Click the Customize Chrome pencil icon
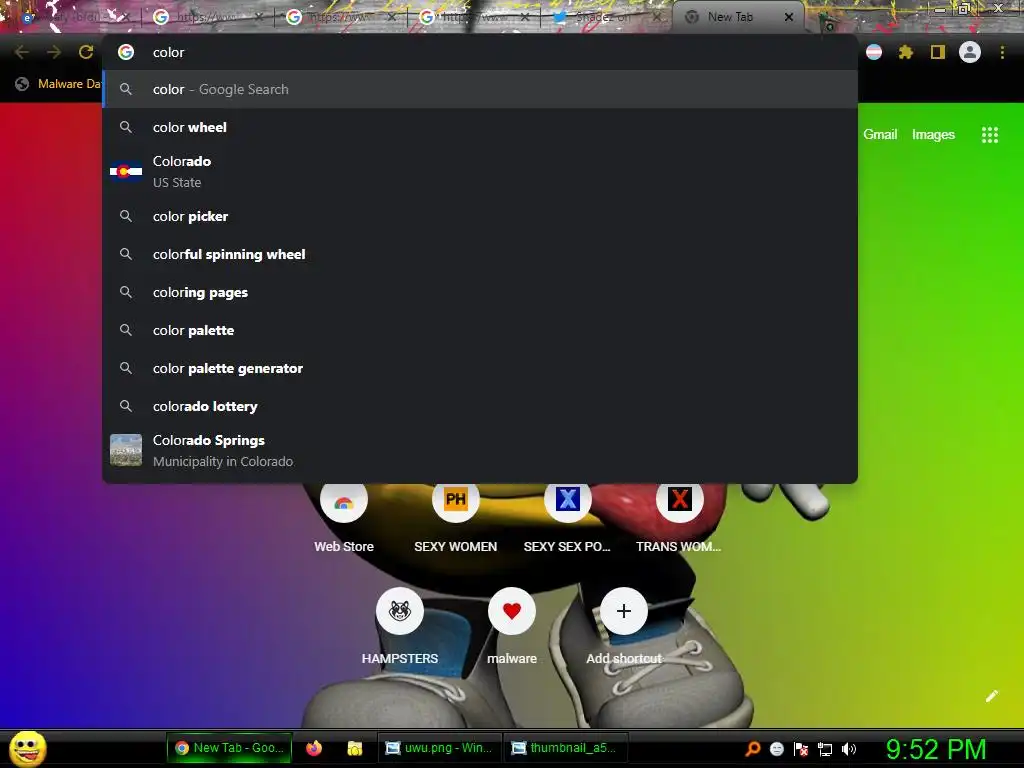1024x768 pixels. 991,696
